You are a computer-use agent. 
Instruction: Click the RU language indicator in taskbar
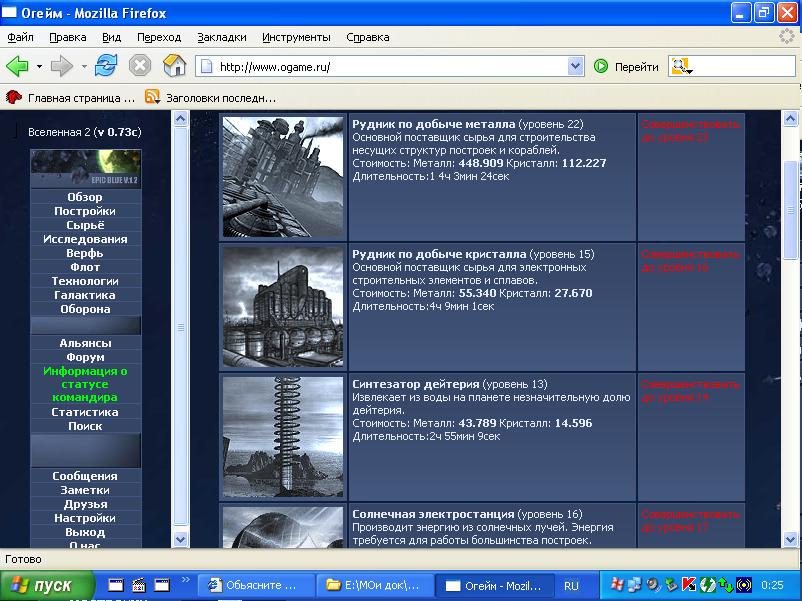click(571, 586)
